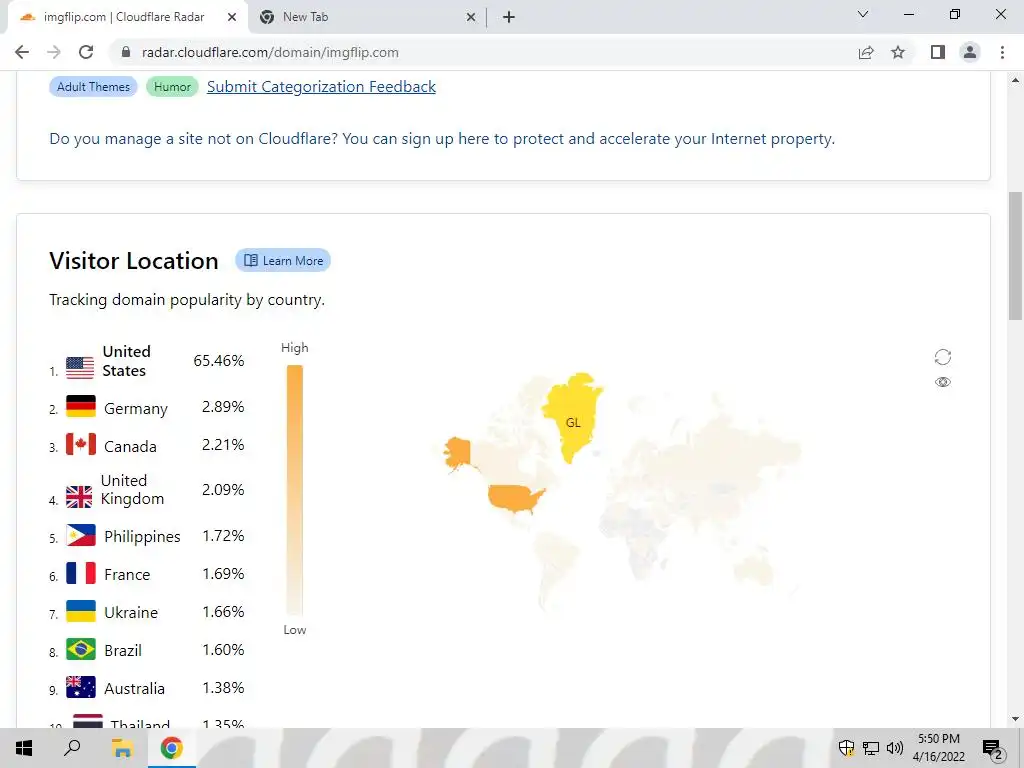Click the Ukraine flag icon
The image size is (1024, 768).
[80, 611]
